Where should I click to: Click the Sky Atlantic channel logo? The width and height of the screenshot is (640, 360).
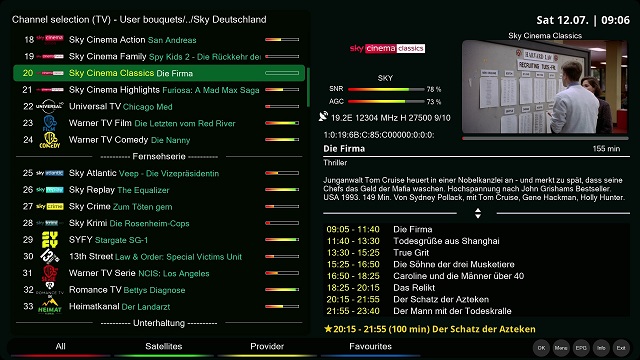pos(49,173)
